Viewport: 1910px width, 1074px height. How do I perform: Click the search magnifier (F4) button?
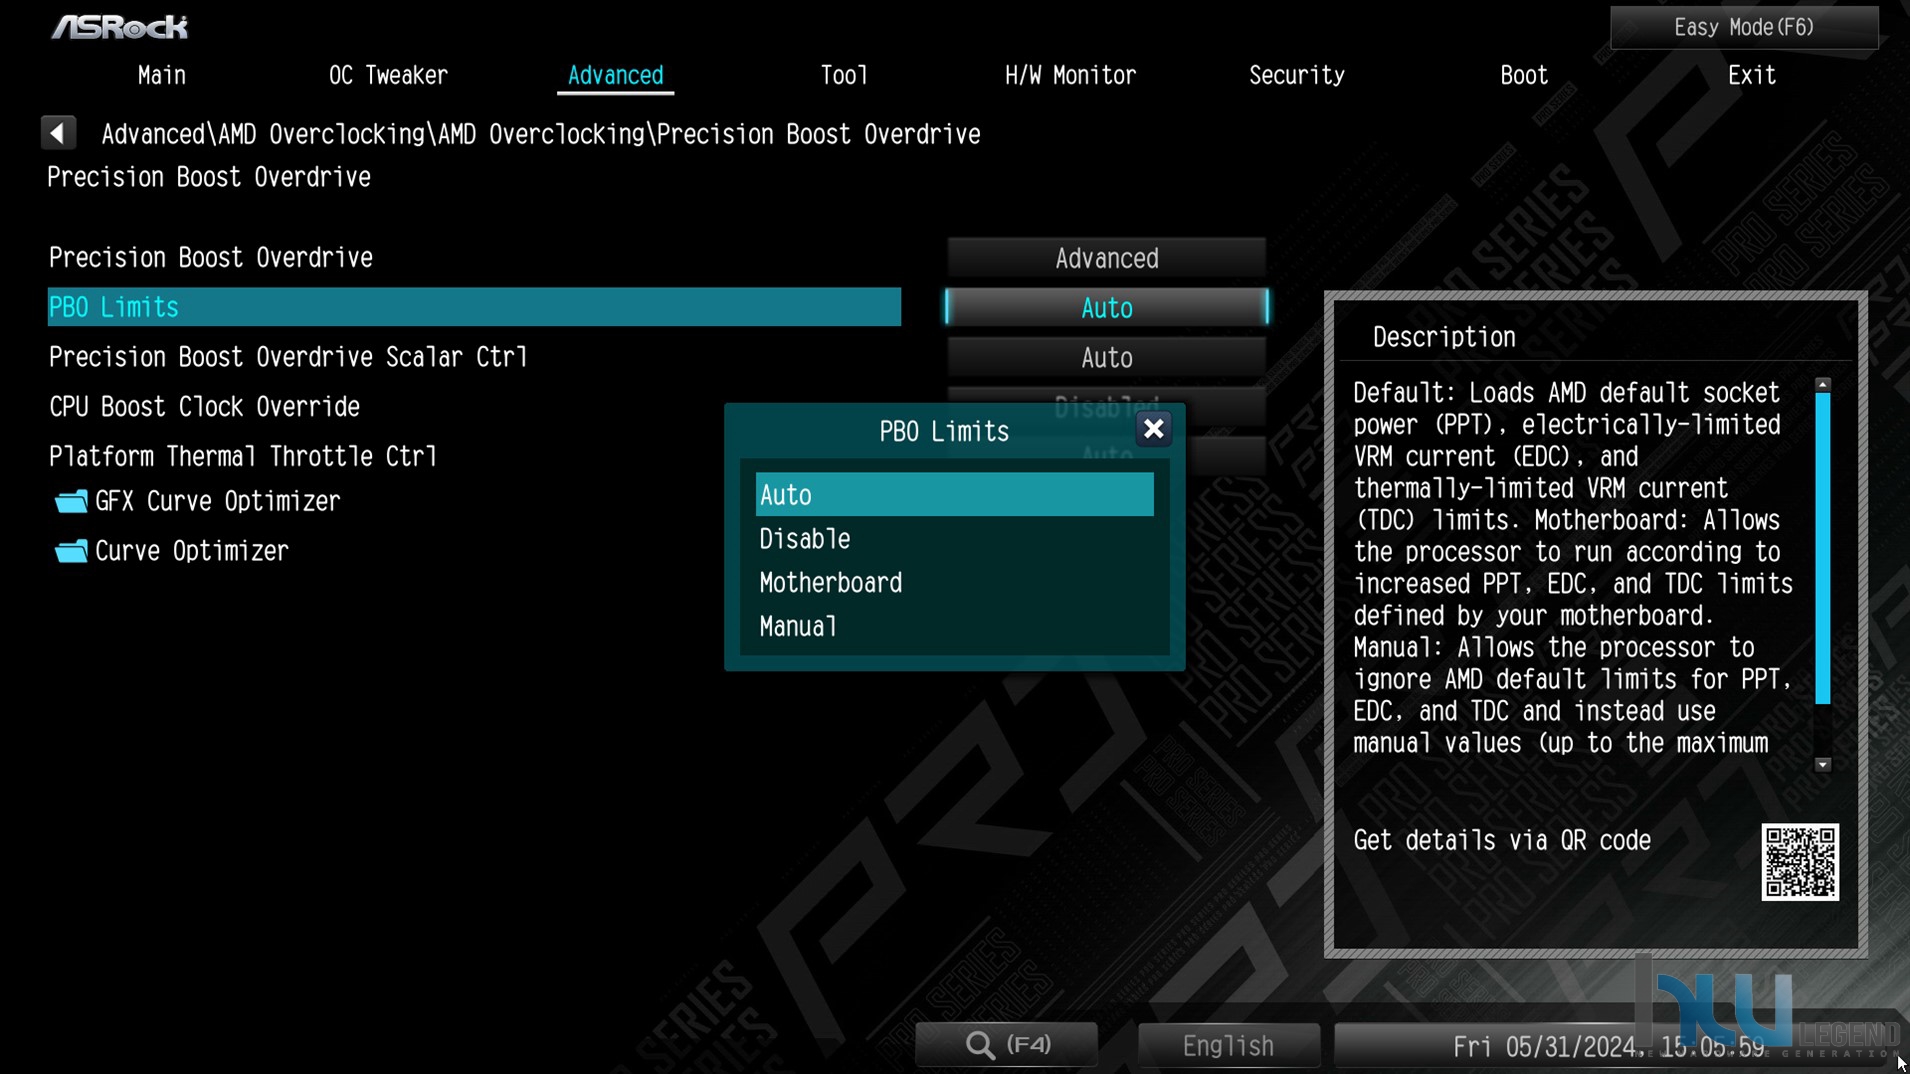(1007, 1045)
